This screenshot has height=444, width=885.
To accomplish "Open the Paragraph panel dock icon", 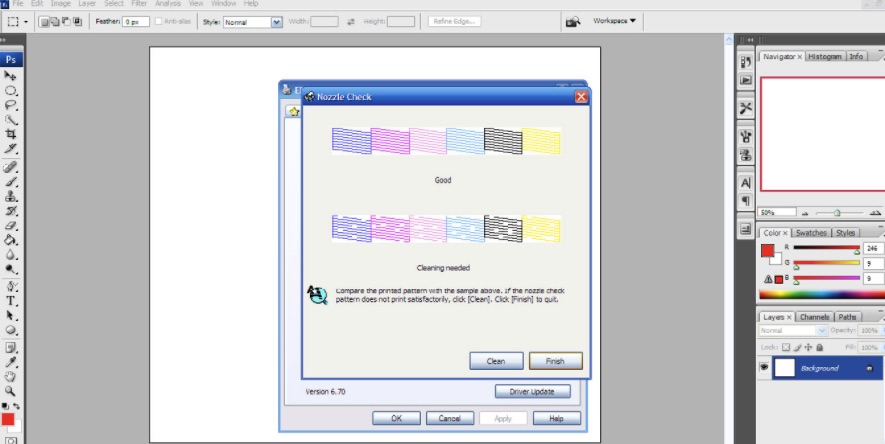I will coord(746,200).
